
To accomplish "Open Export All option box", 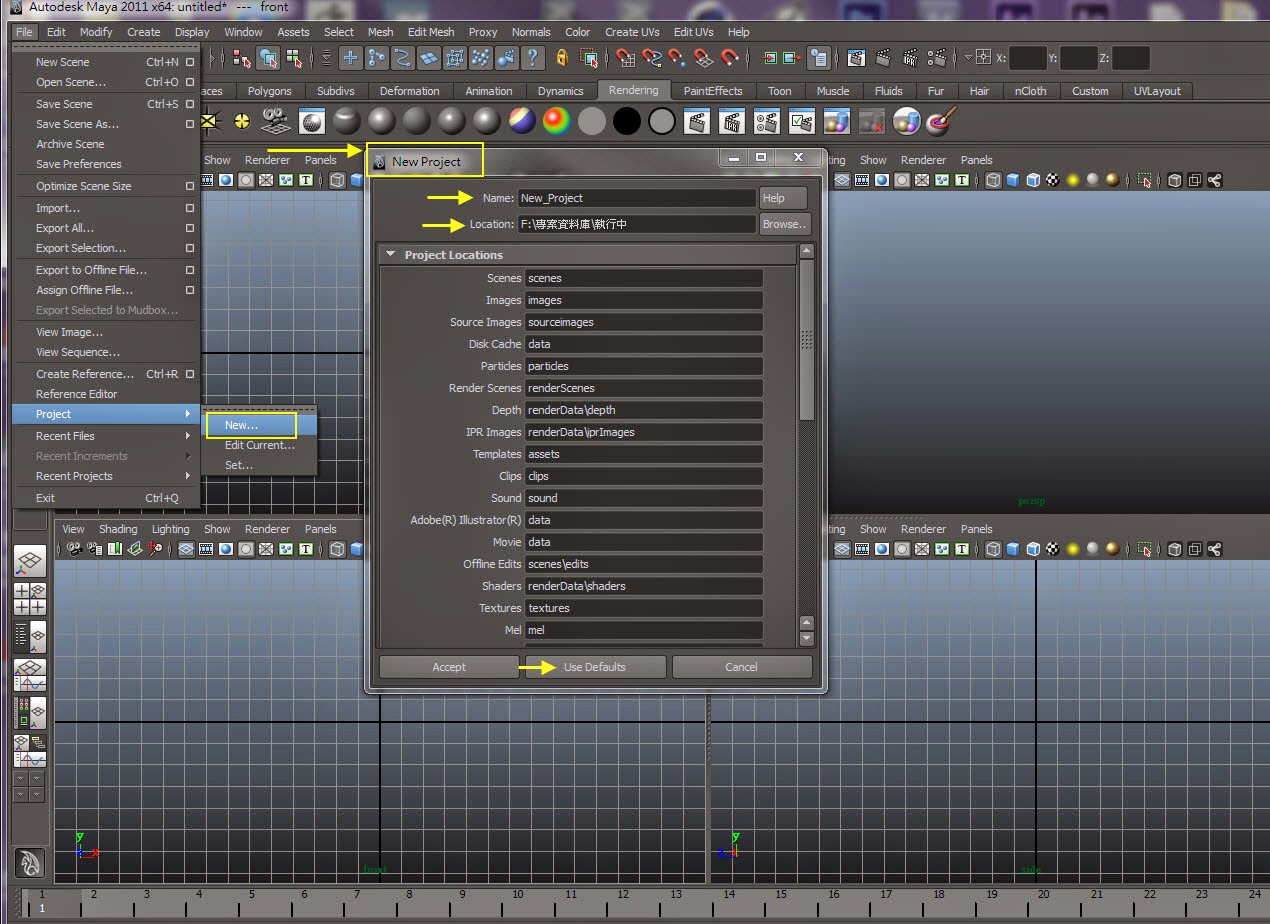I will pos(190,228).
